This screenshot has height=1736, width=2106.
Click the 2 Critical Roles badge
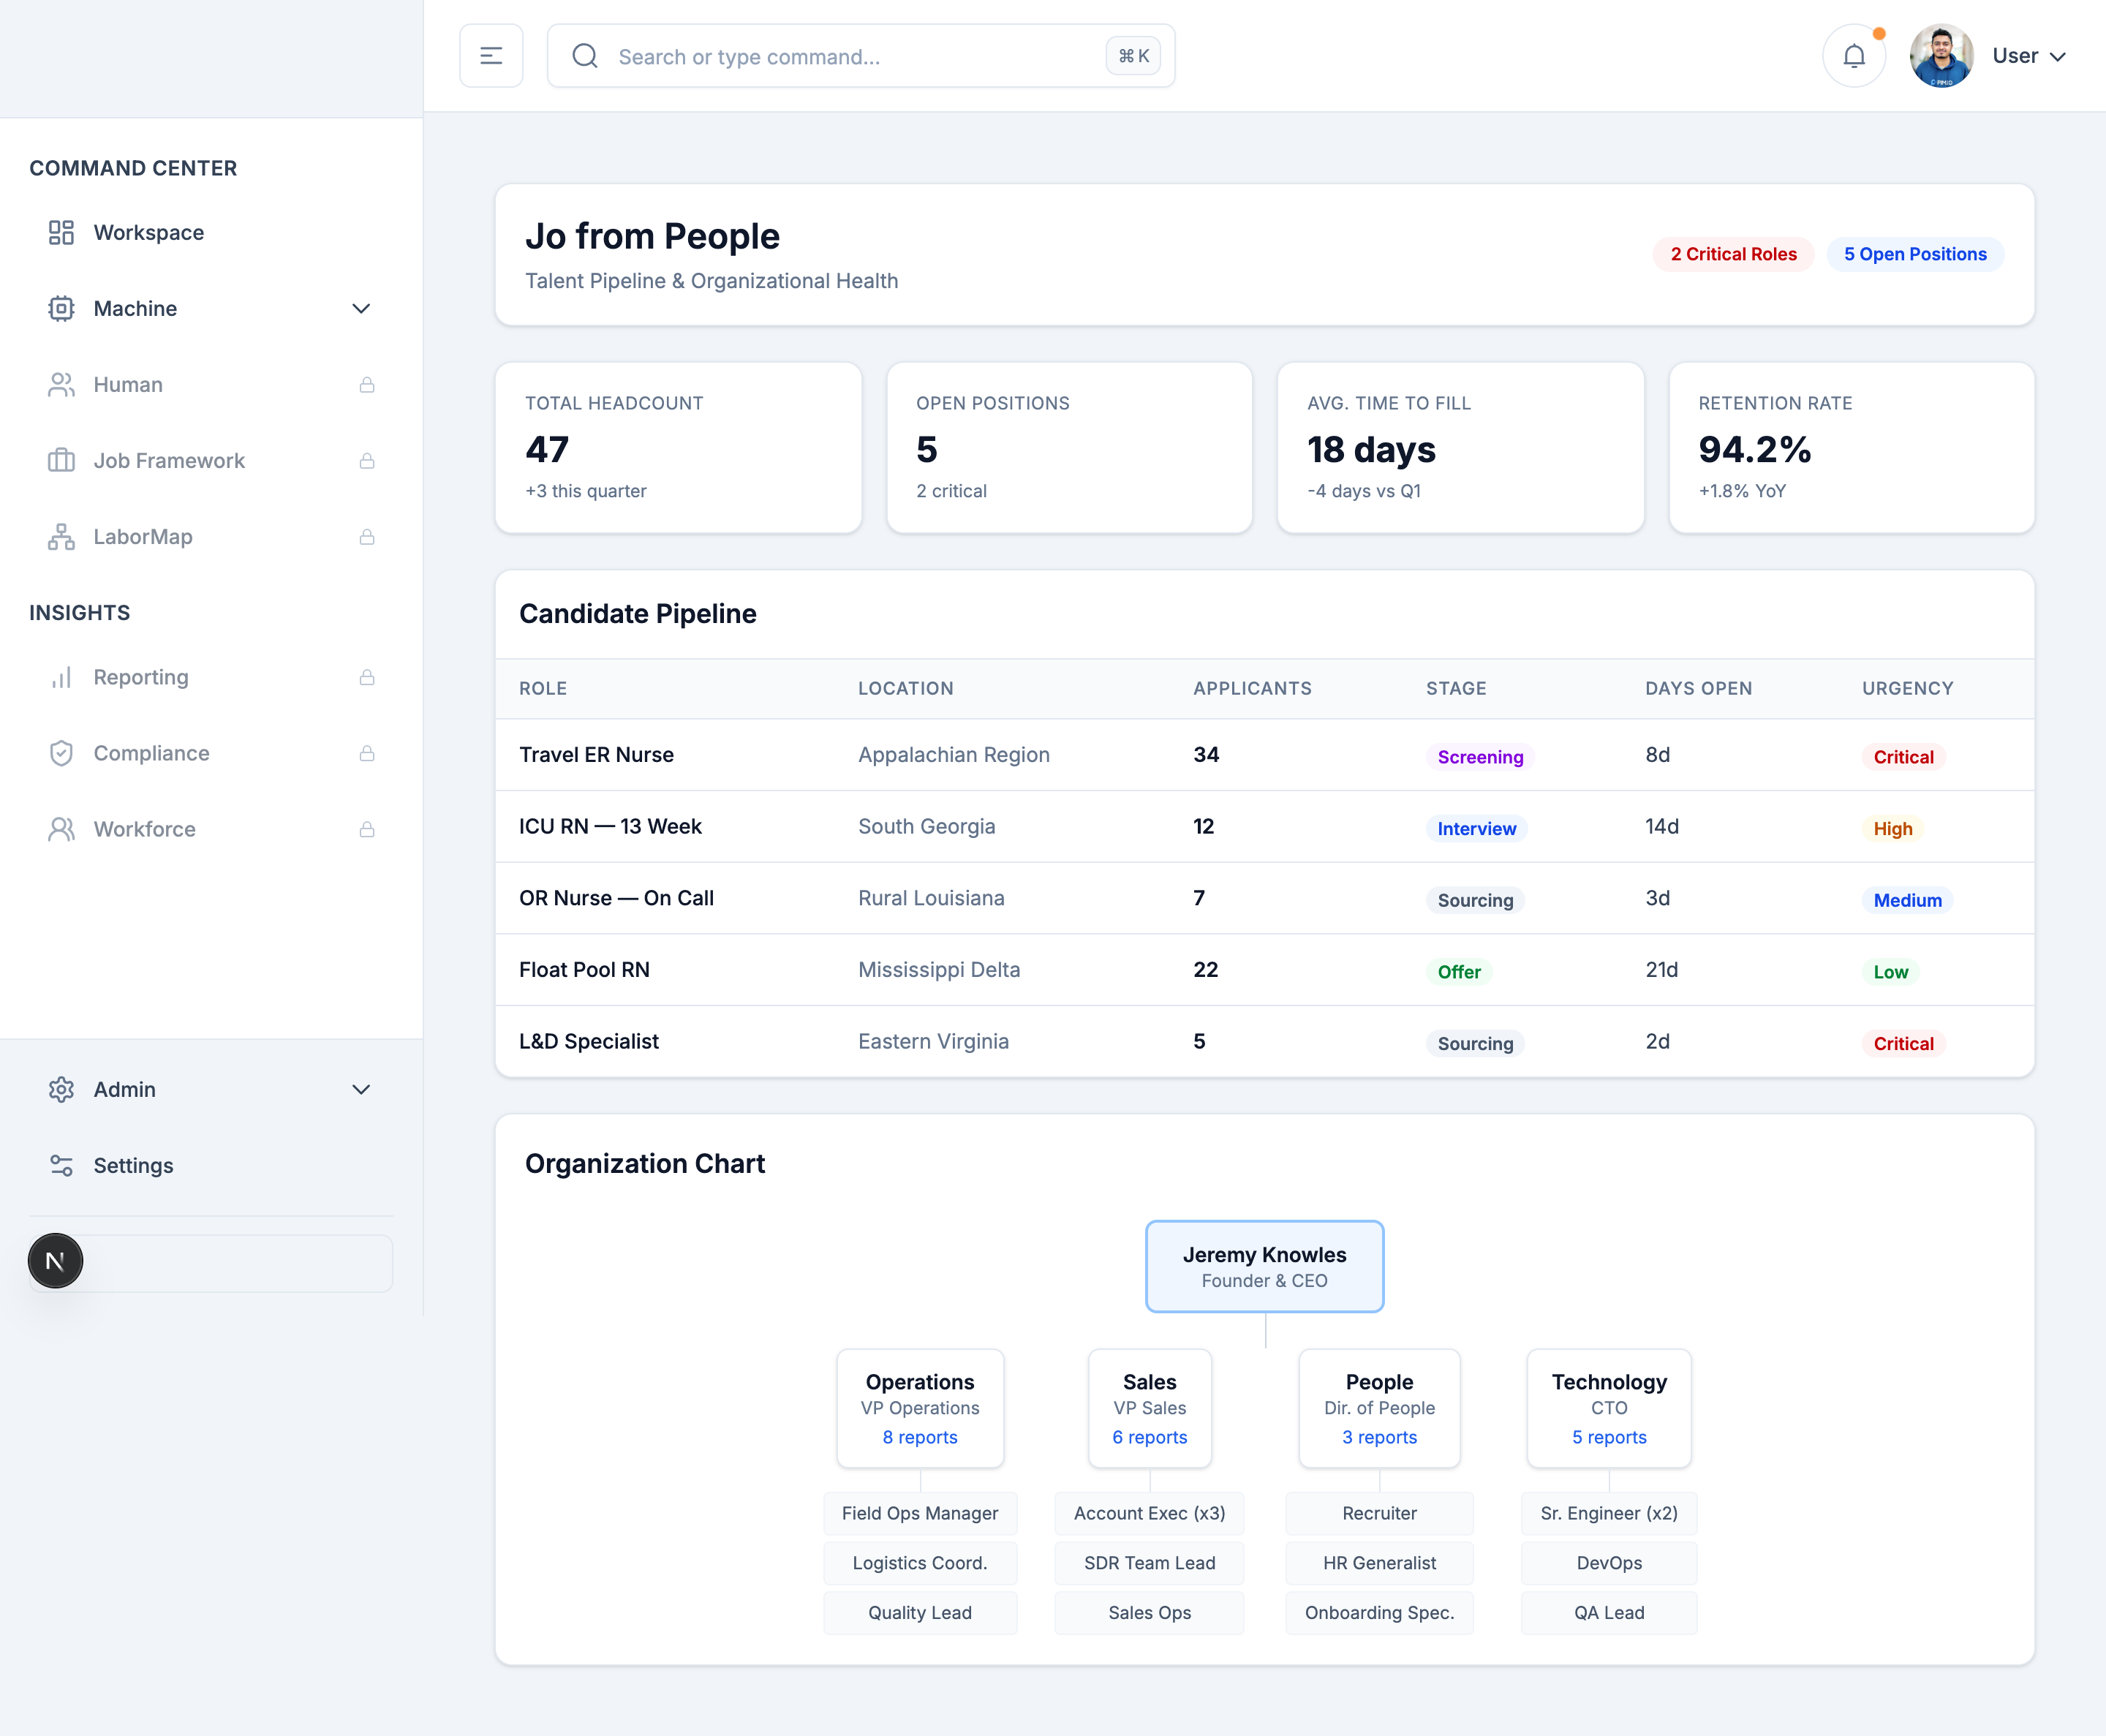click(x=1732, y=254)
